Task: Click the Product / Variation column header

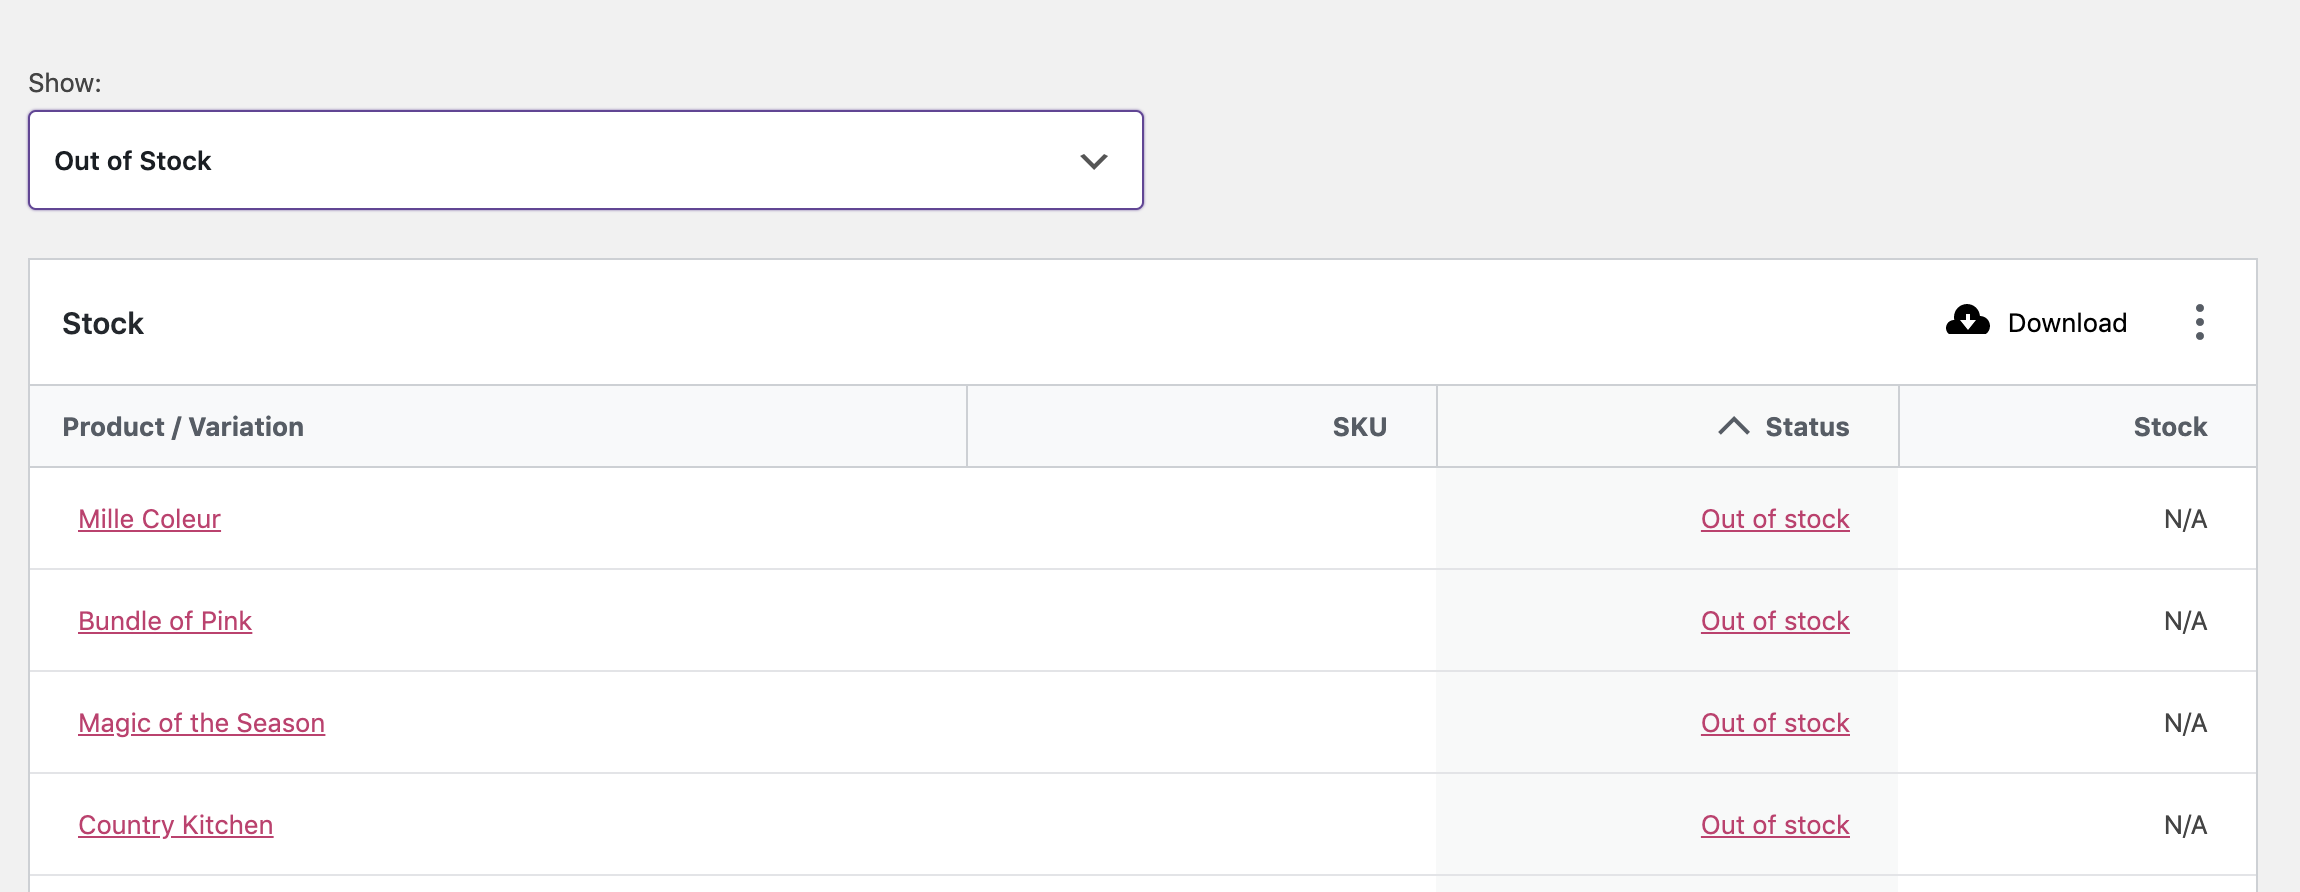Action: point(183,425)
